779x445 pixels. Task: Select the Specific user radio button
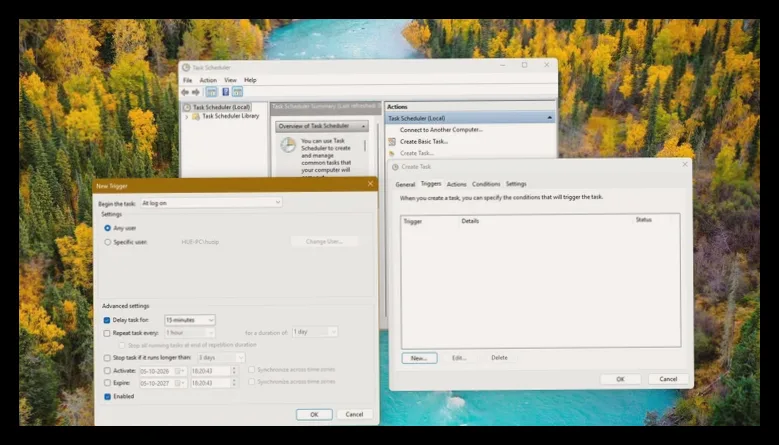click(107, 242)
